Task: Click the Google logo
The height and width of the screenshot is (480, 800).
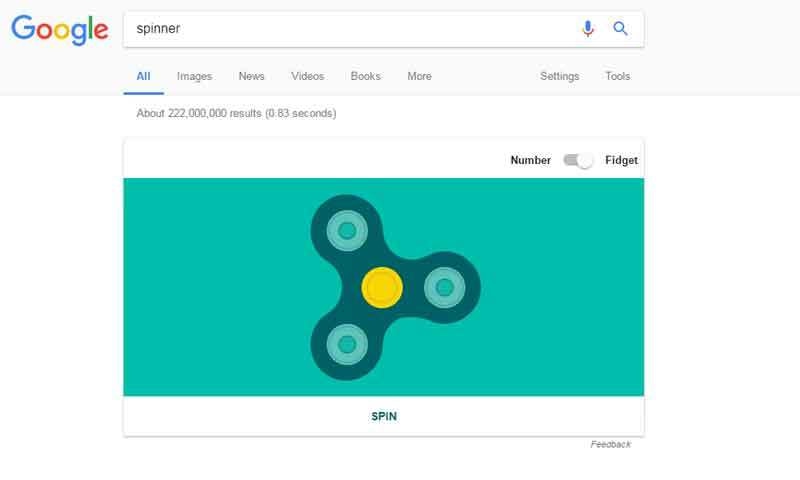Action: point(60,31)
